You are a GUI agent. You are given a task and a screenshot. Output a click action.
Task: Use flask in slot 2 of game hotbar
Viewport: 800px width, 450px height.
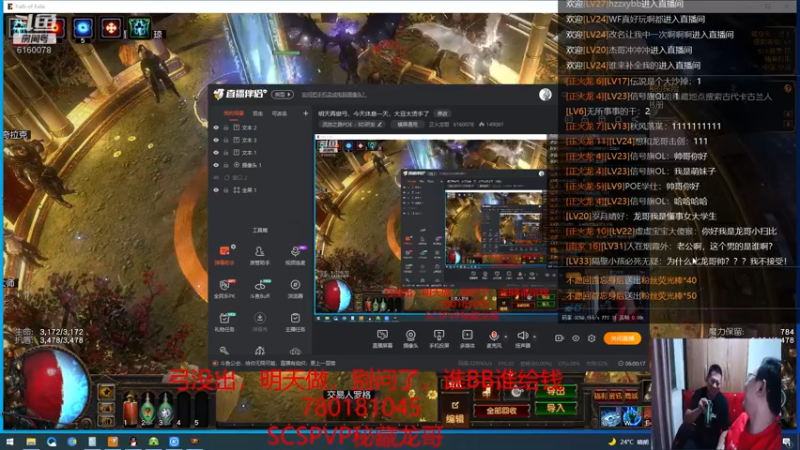(x=147, y=408)
